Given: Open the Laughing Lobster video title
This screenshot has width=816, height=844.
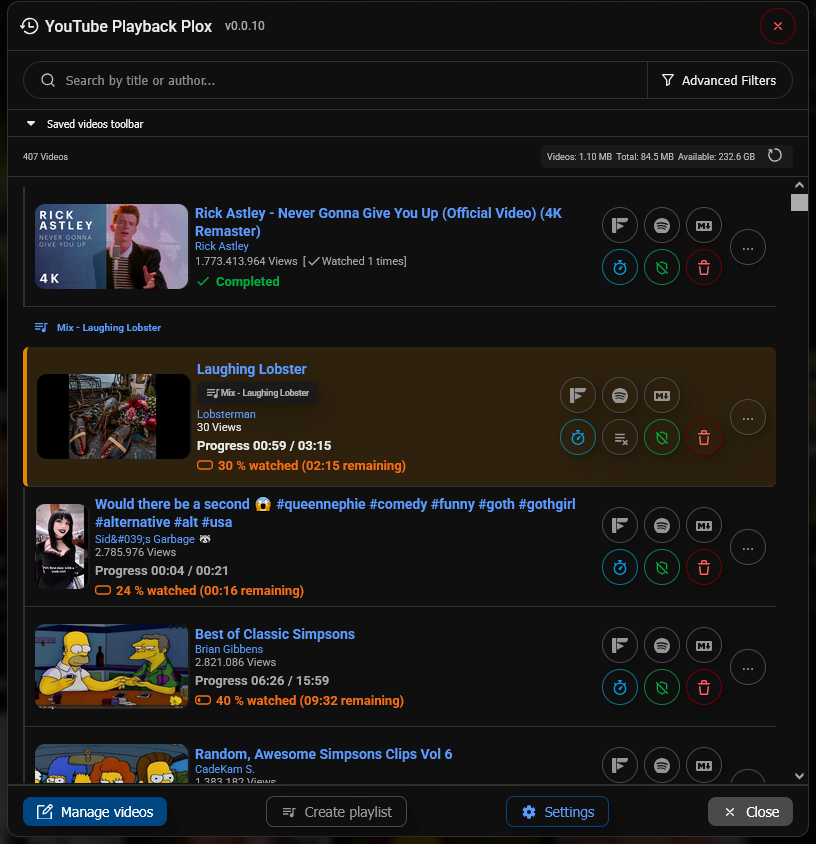Looking at the screenshot, I should [251, 369].
